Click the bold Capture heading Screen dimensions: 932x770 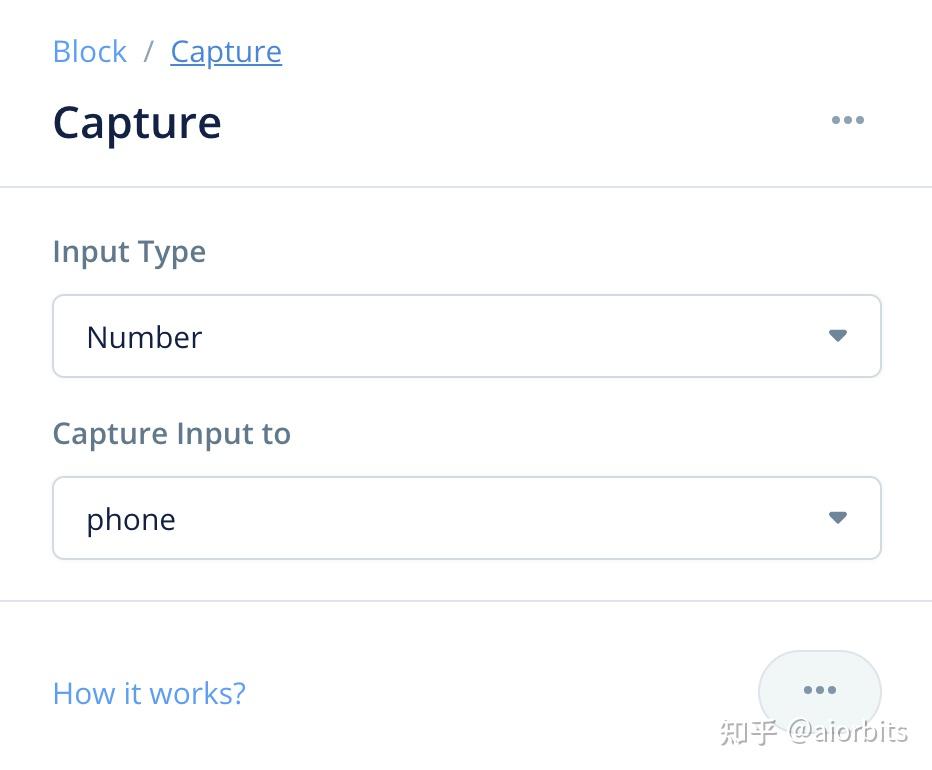[137, 123]
